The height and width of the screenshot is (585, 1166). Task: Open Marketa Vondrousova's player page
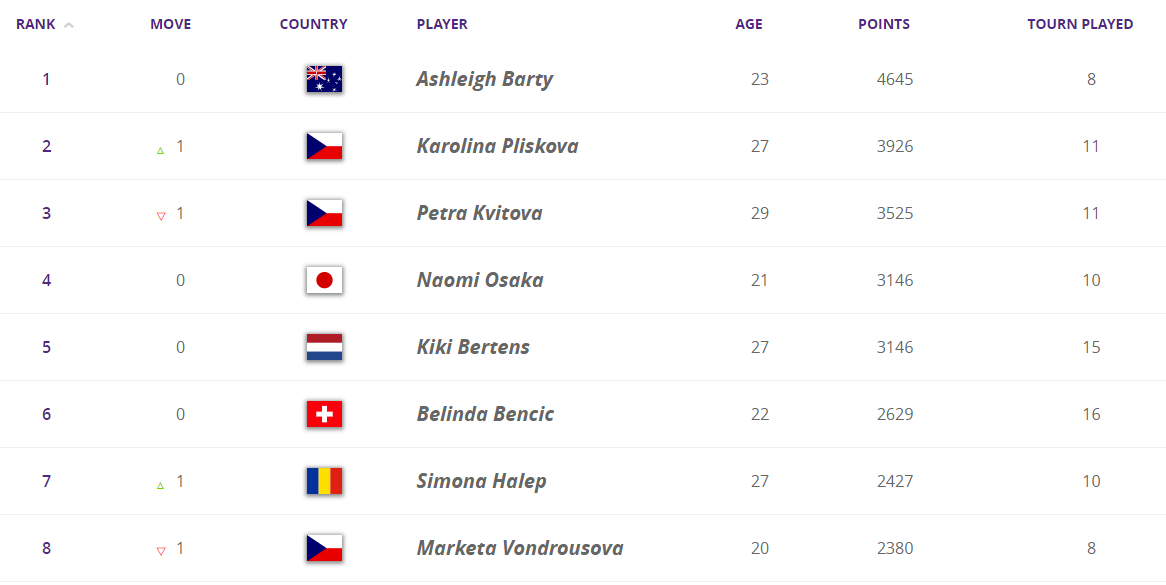point(520,548)
